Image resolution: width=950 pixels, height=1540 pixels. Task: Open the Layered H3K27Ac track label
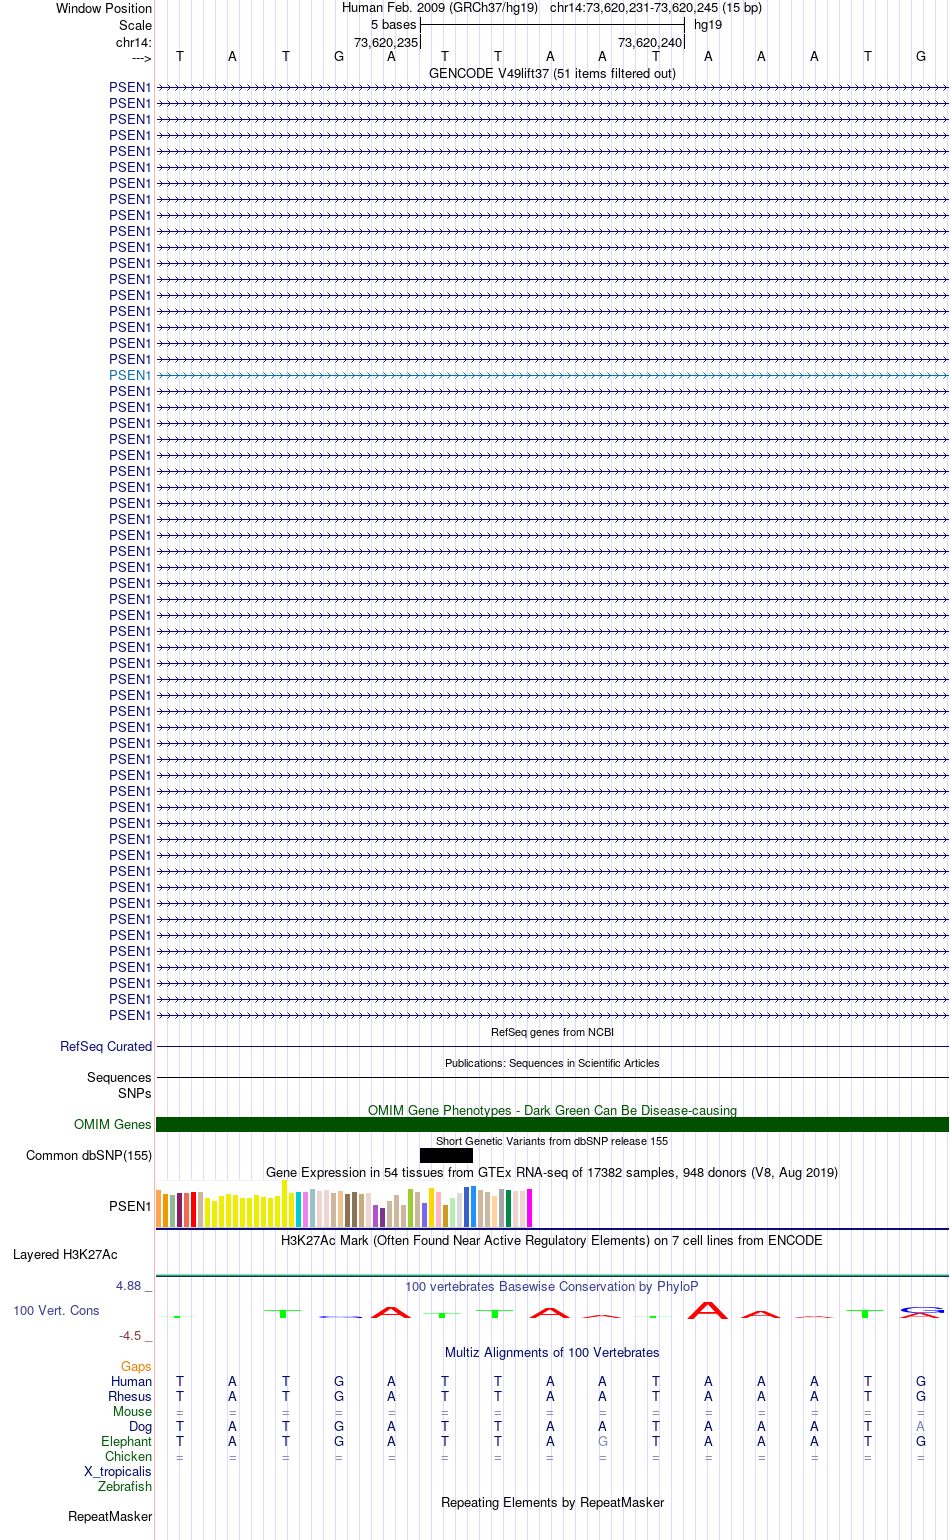point(65,1254)
